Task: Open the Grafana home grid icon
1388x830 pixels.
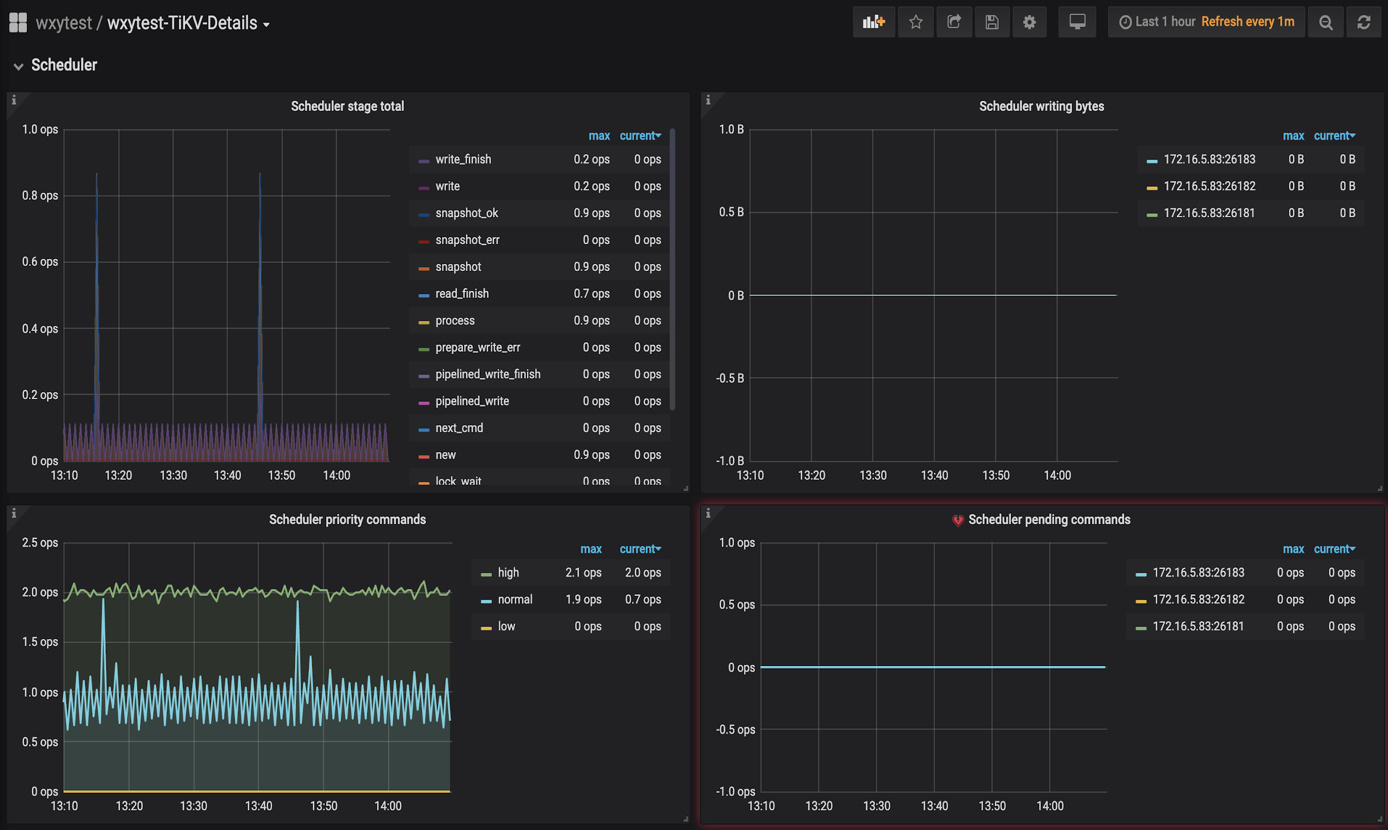Action: [x=18, y=22]
